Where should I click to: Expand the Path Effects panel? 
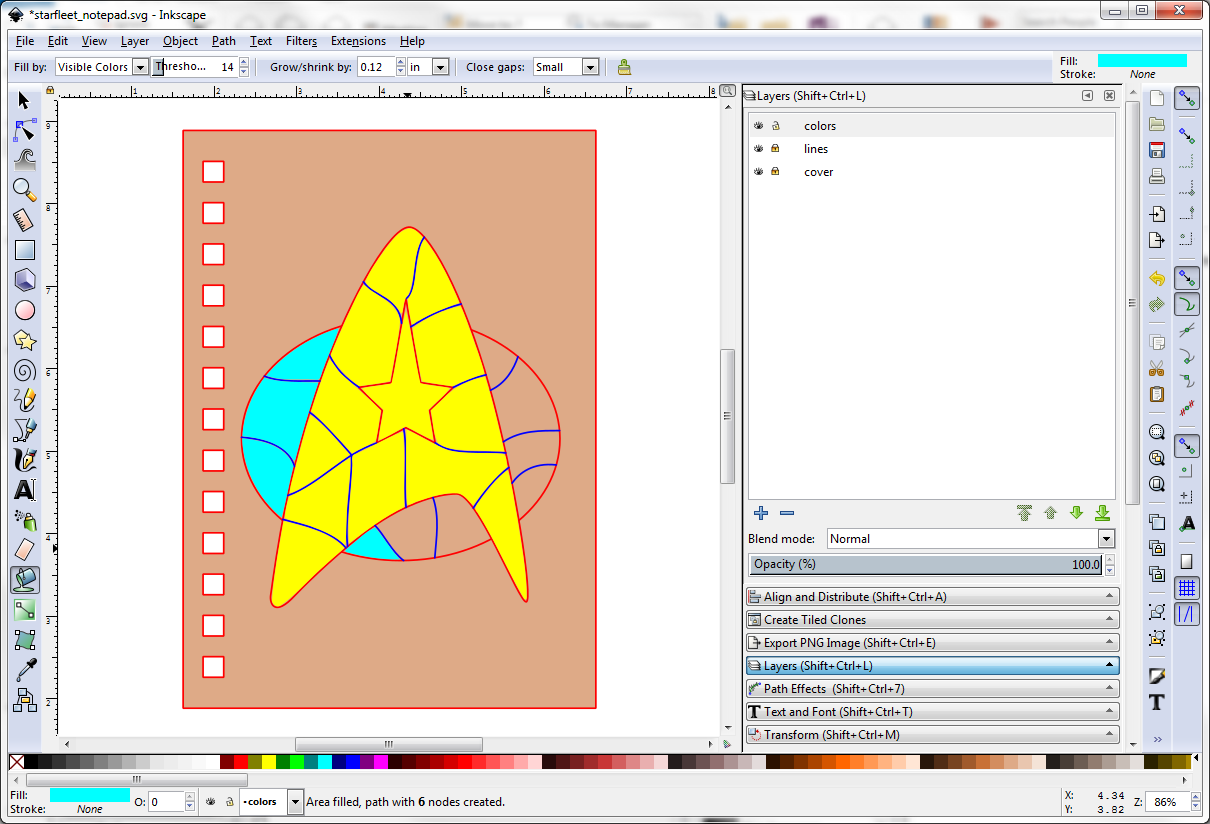(932, 689)
